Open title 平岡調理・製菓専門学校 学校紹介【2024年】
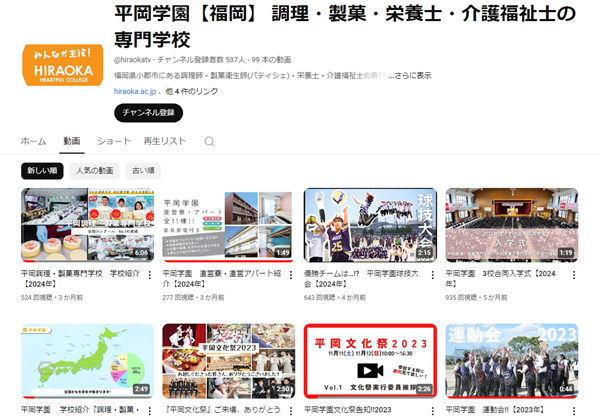The height and width of the screenshot is (416, 600). tap(80, 279)
